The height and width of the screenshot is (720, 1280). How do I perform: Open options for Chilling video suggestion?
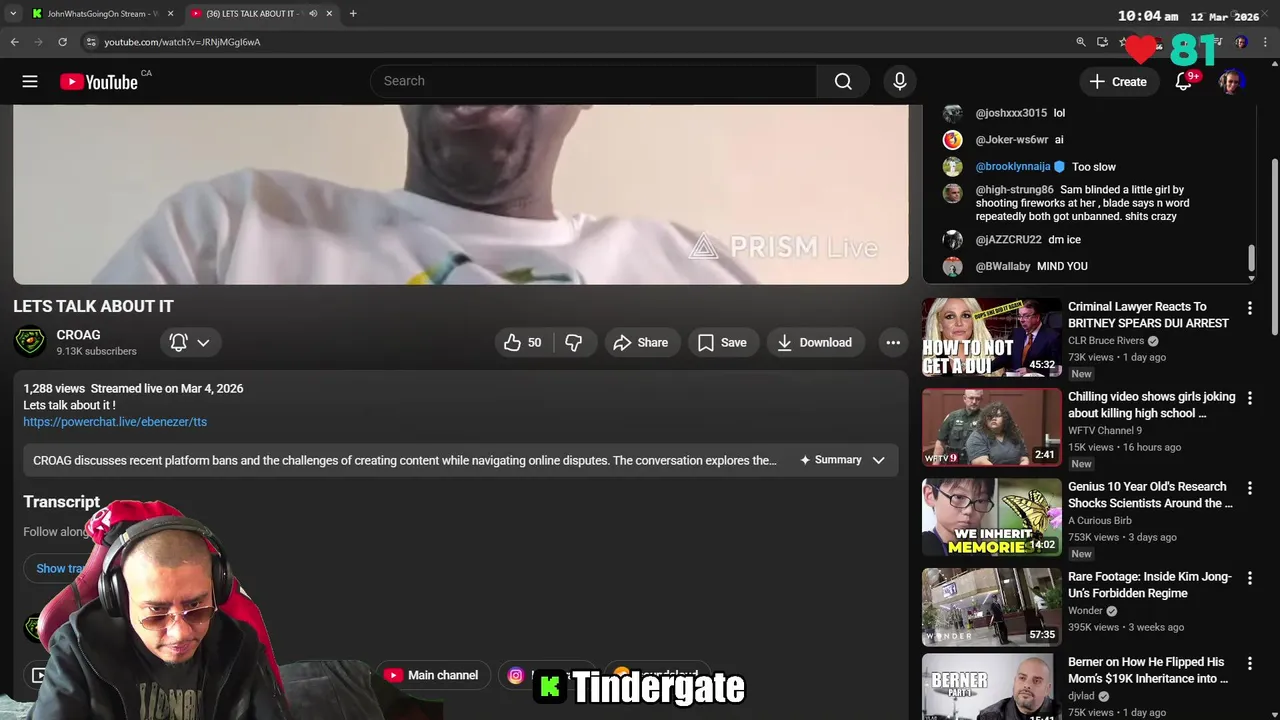point(1249,398)
